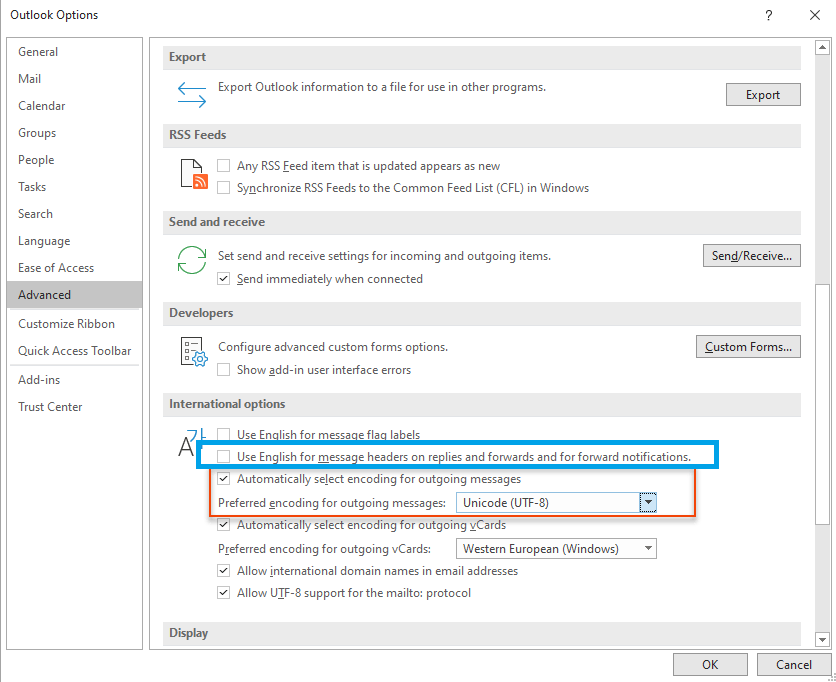Viewport: 836px width, 682px height.
Task: Open the Help question mark
Action: tap(768, 15)
